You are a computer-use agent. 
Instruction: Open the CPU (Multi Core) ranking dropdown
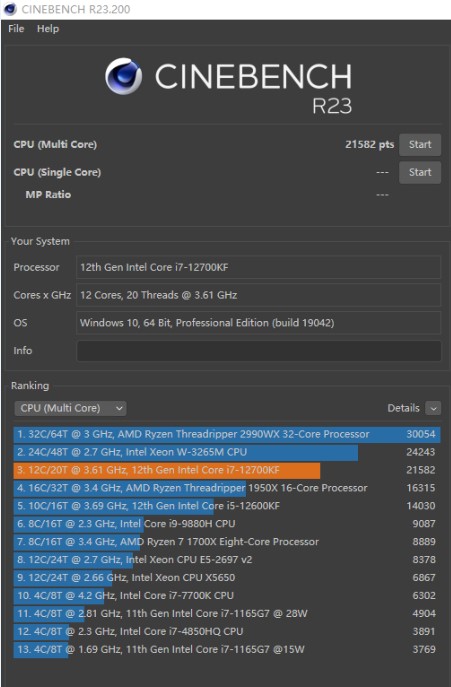pos(71,408)
